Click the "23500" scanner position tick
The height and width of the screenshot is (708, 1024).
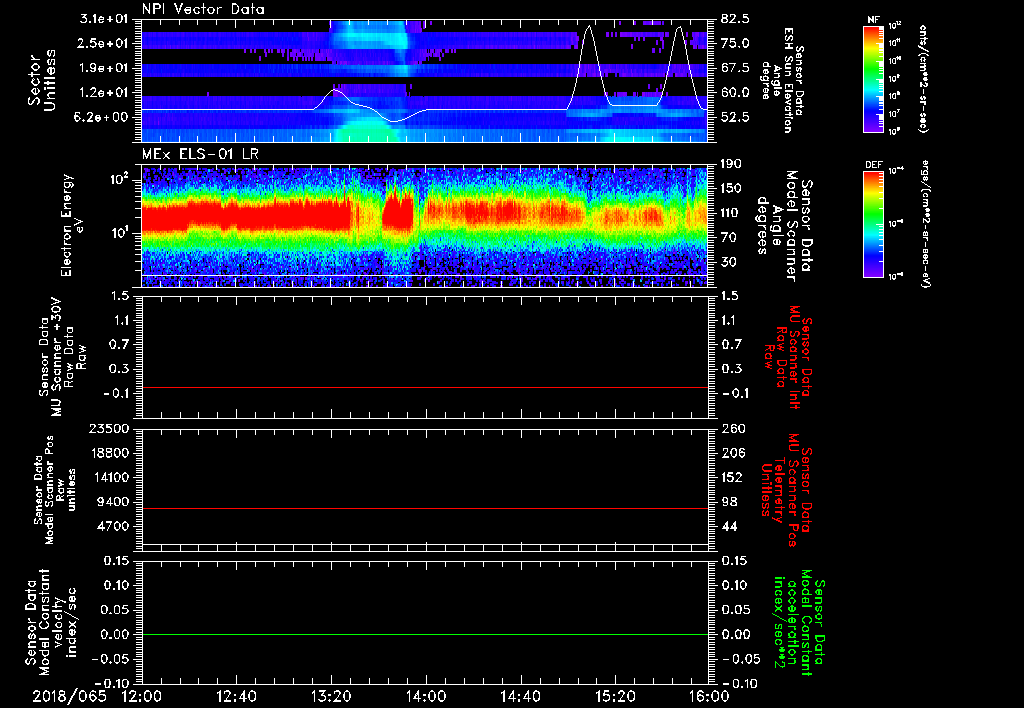click(x=111, y=429)
